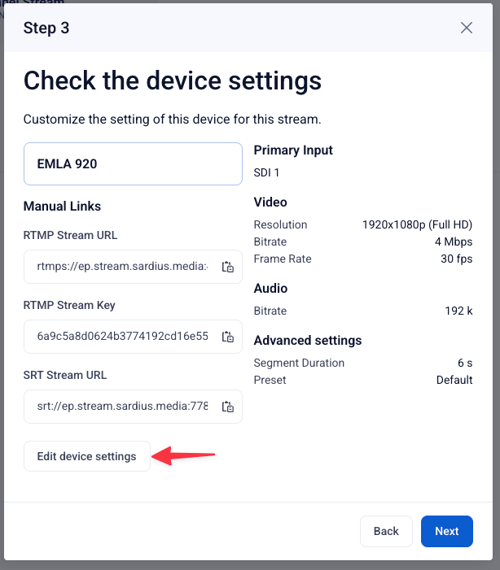Go to Next step
Viewport: 500px width, 570px height.
tap(447, 531)
